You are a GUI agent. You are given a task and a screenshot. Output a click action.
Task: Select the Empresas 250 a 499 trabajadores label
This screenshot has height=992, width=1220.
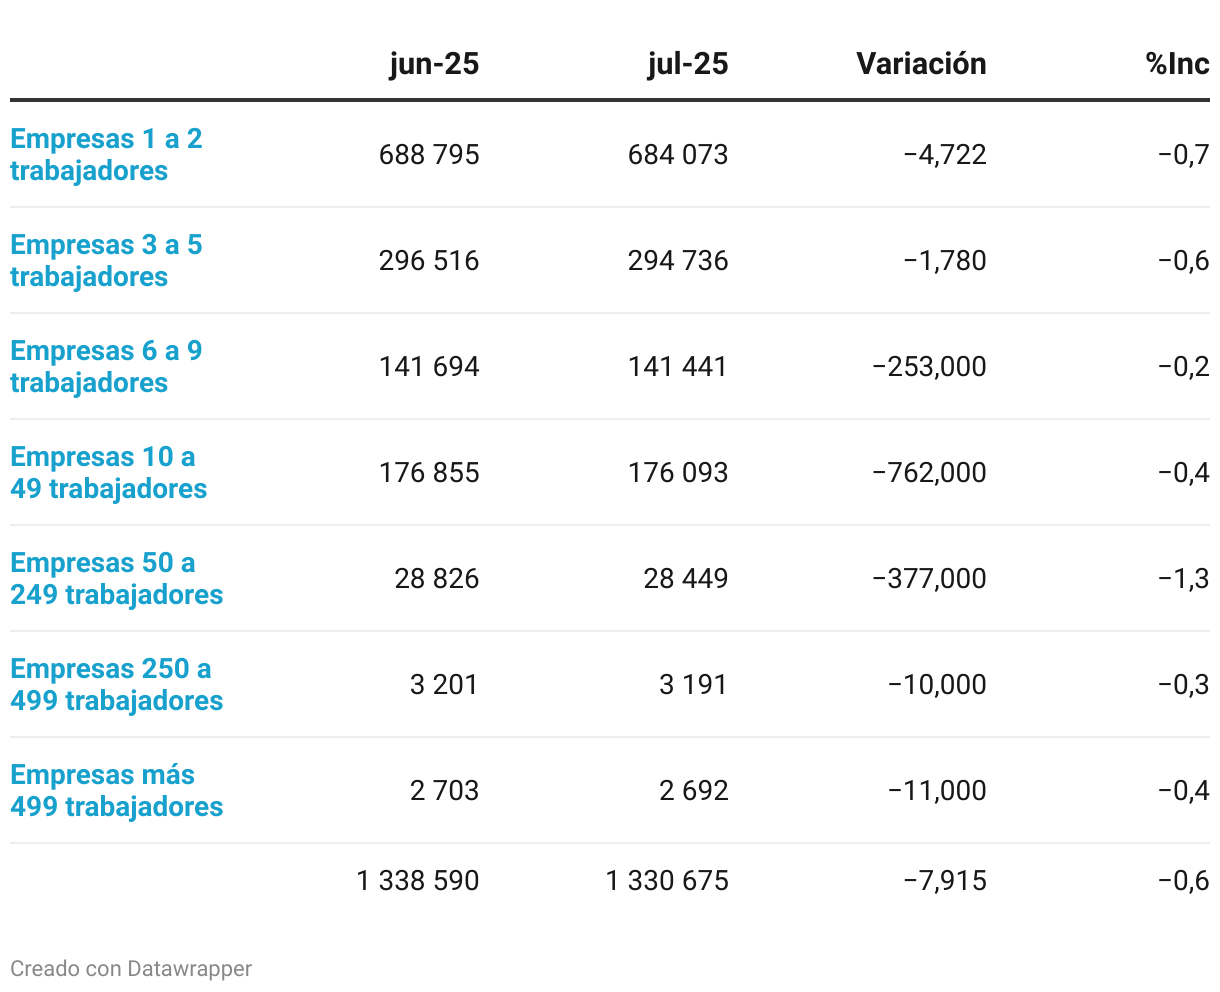pos(117,685)
